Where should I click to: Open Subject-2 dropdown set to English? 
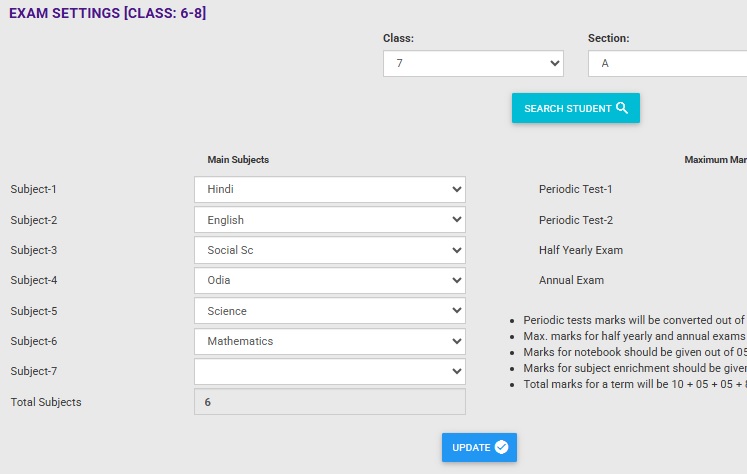click(x=330, y=220)
